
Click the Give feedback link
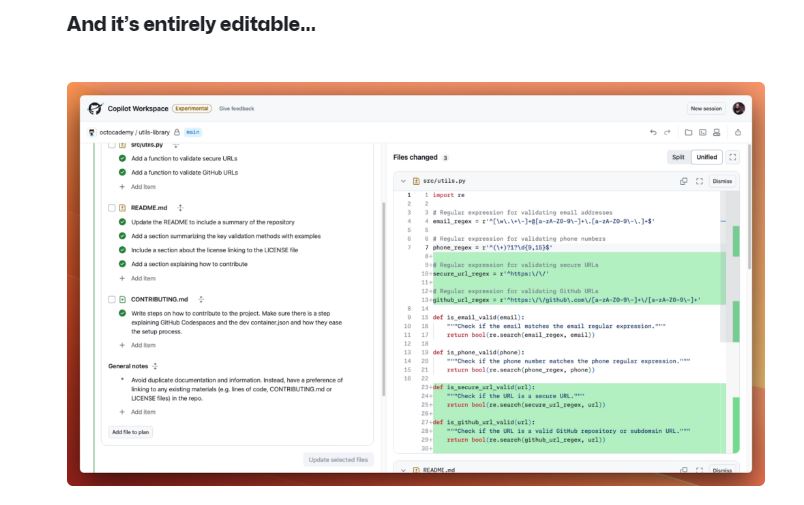237,108
